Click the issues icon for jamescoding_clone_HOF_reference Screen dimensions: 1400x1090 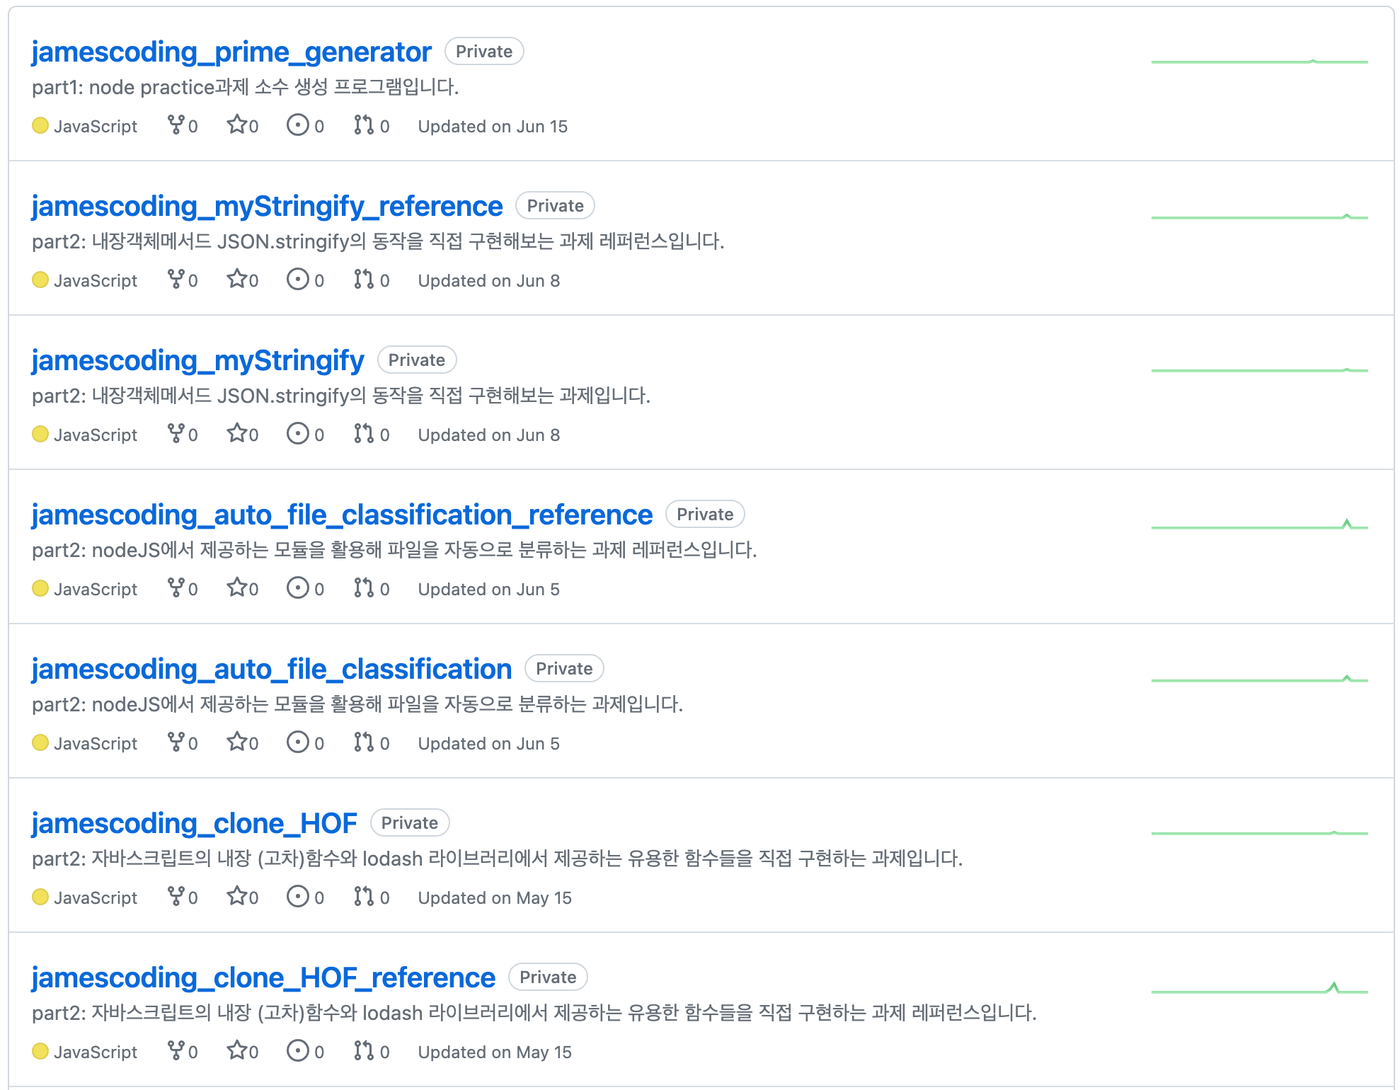[297, 1051]
